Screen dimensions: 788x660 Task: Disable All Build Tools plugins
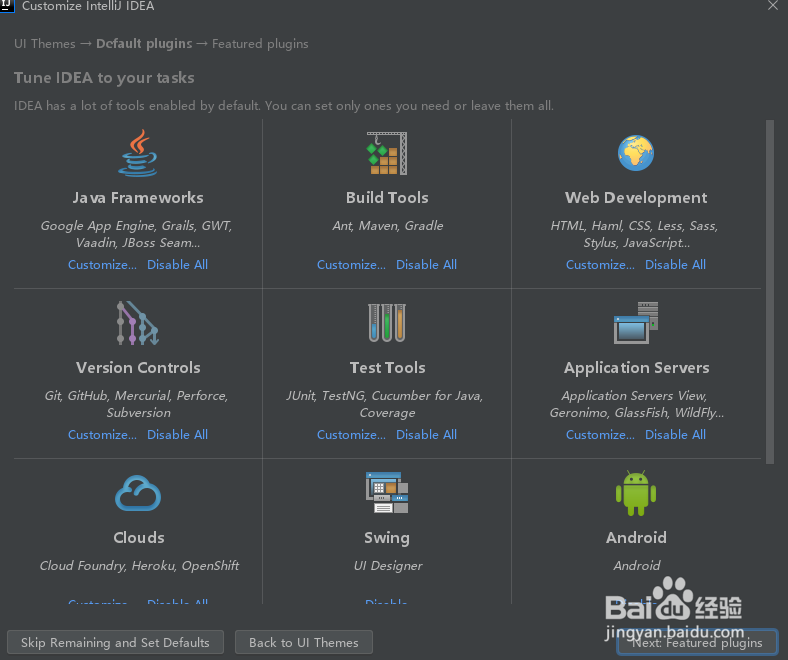426,264
